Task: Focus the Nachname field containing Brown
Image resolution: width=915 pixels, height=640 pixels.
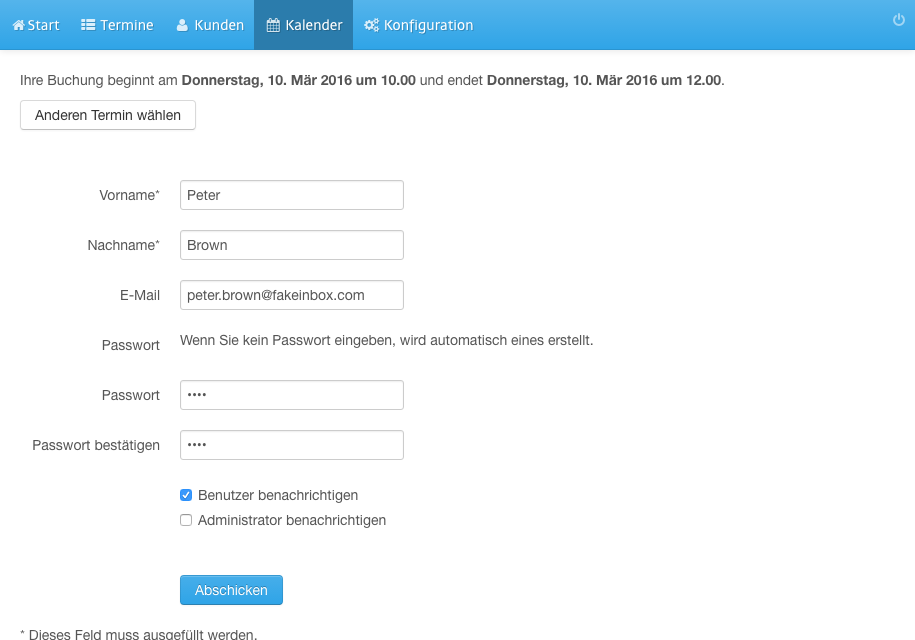Action: (292, 245)
